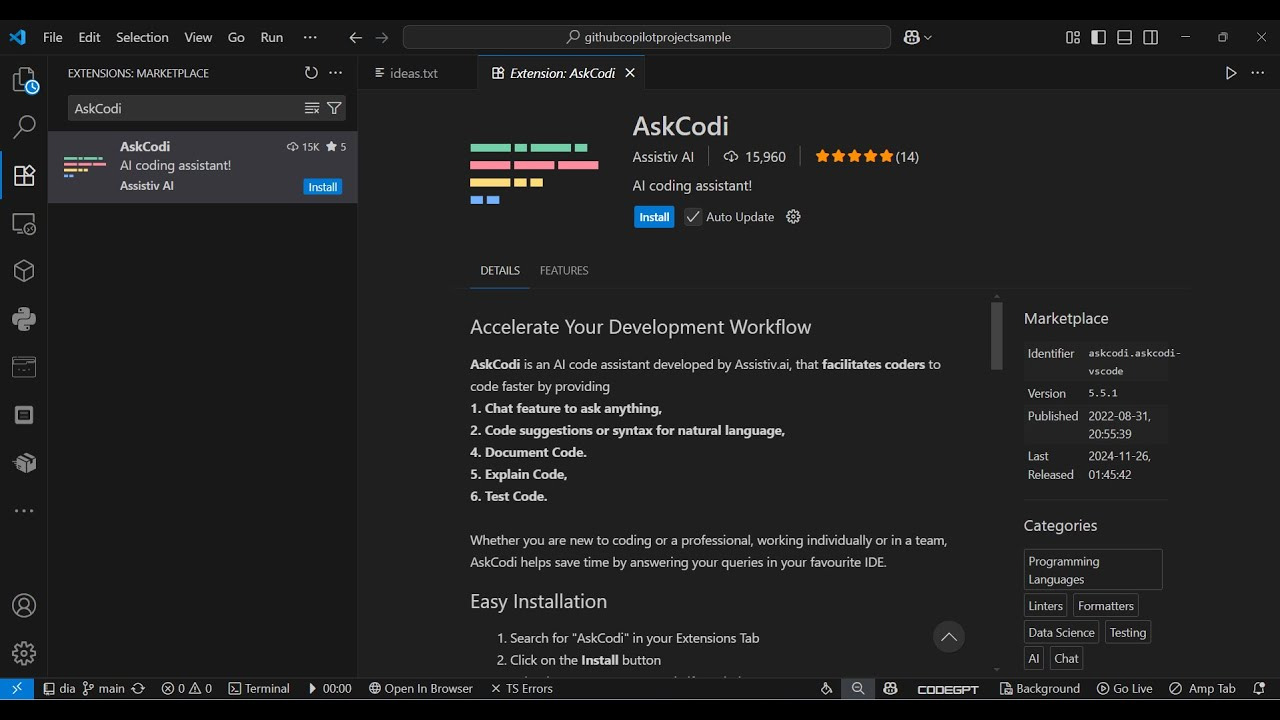
Task: Open notifications bell in status bar
Action: pyautogui.click(x=1258, y=688)
